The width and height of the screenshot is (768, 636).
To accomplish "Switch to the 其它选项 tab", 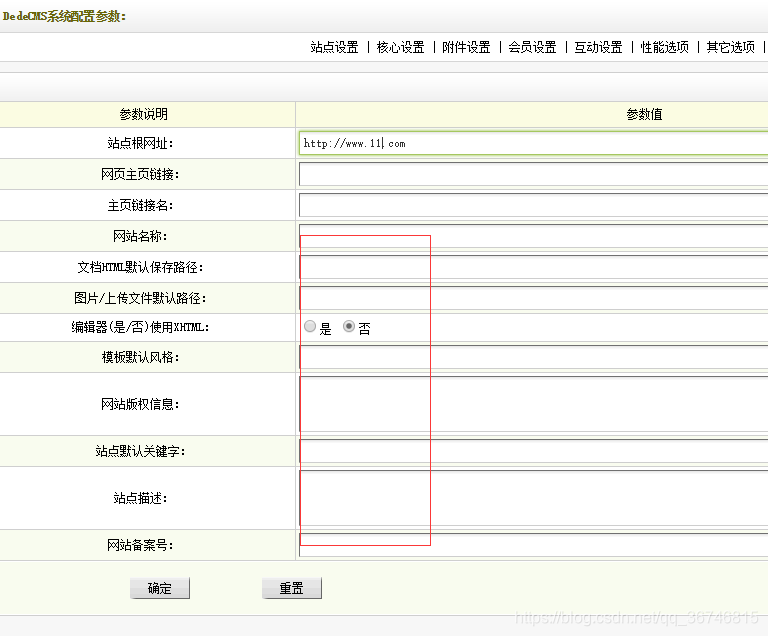I will [730, 47].
